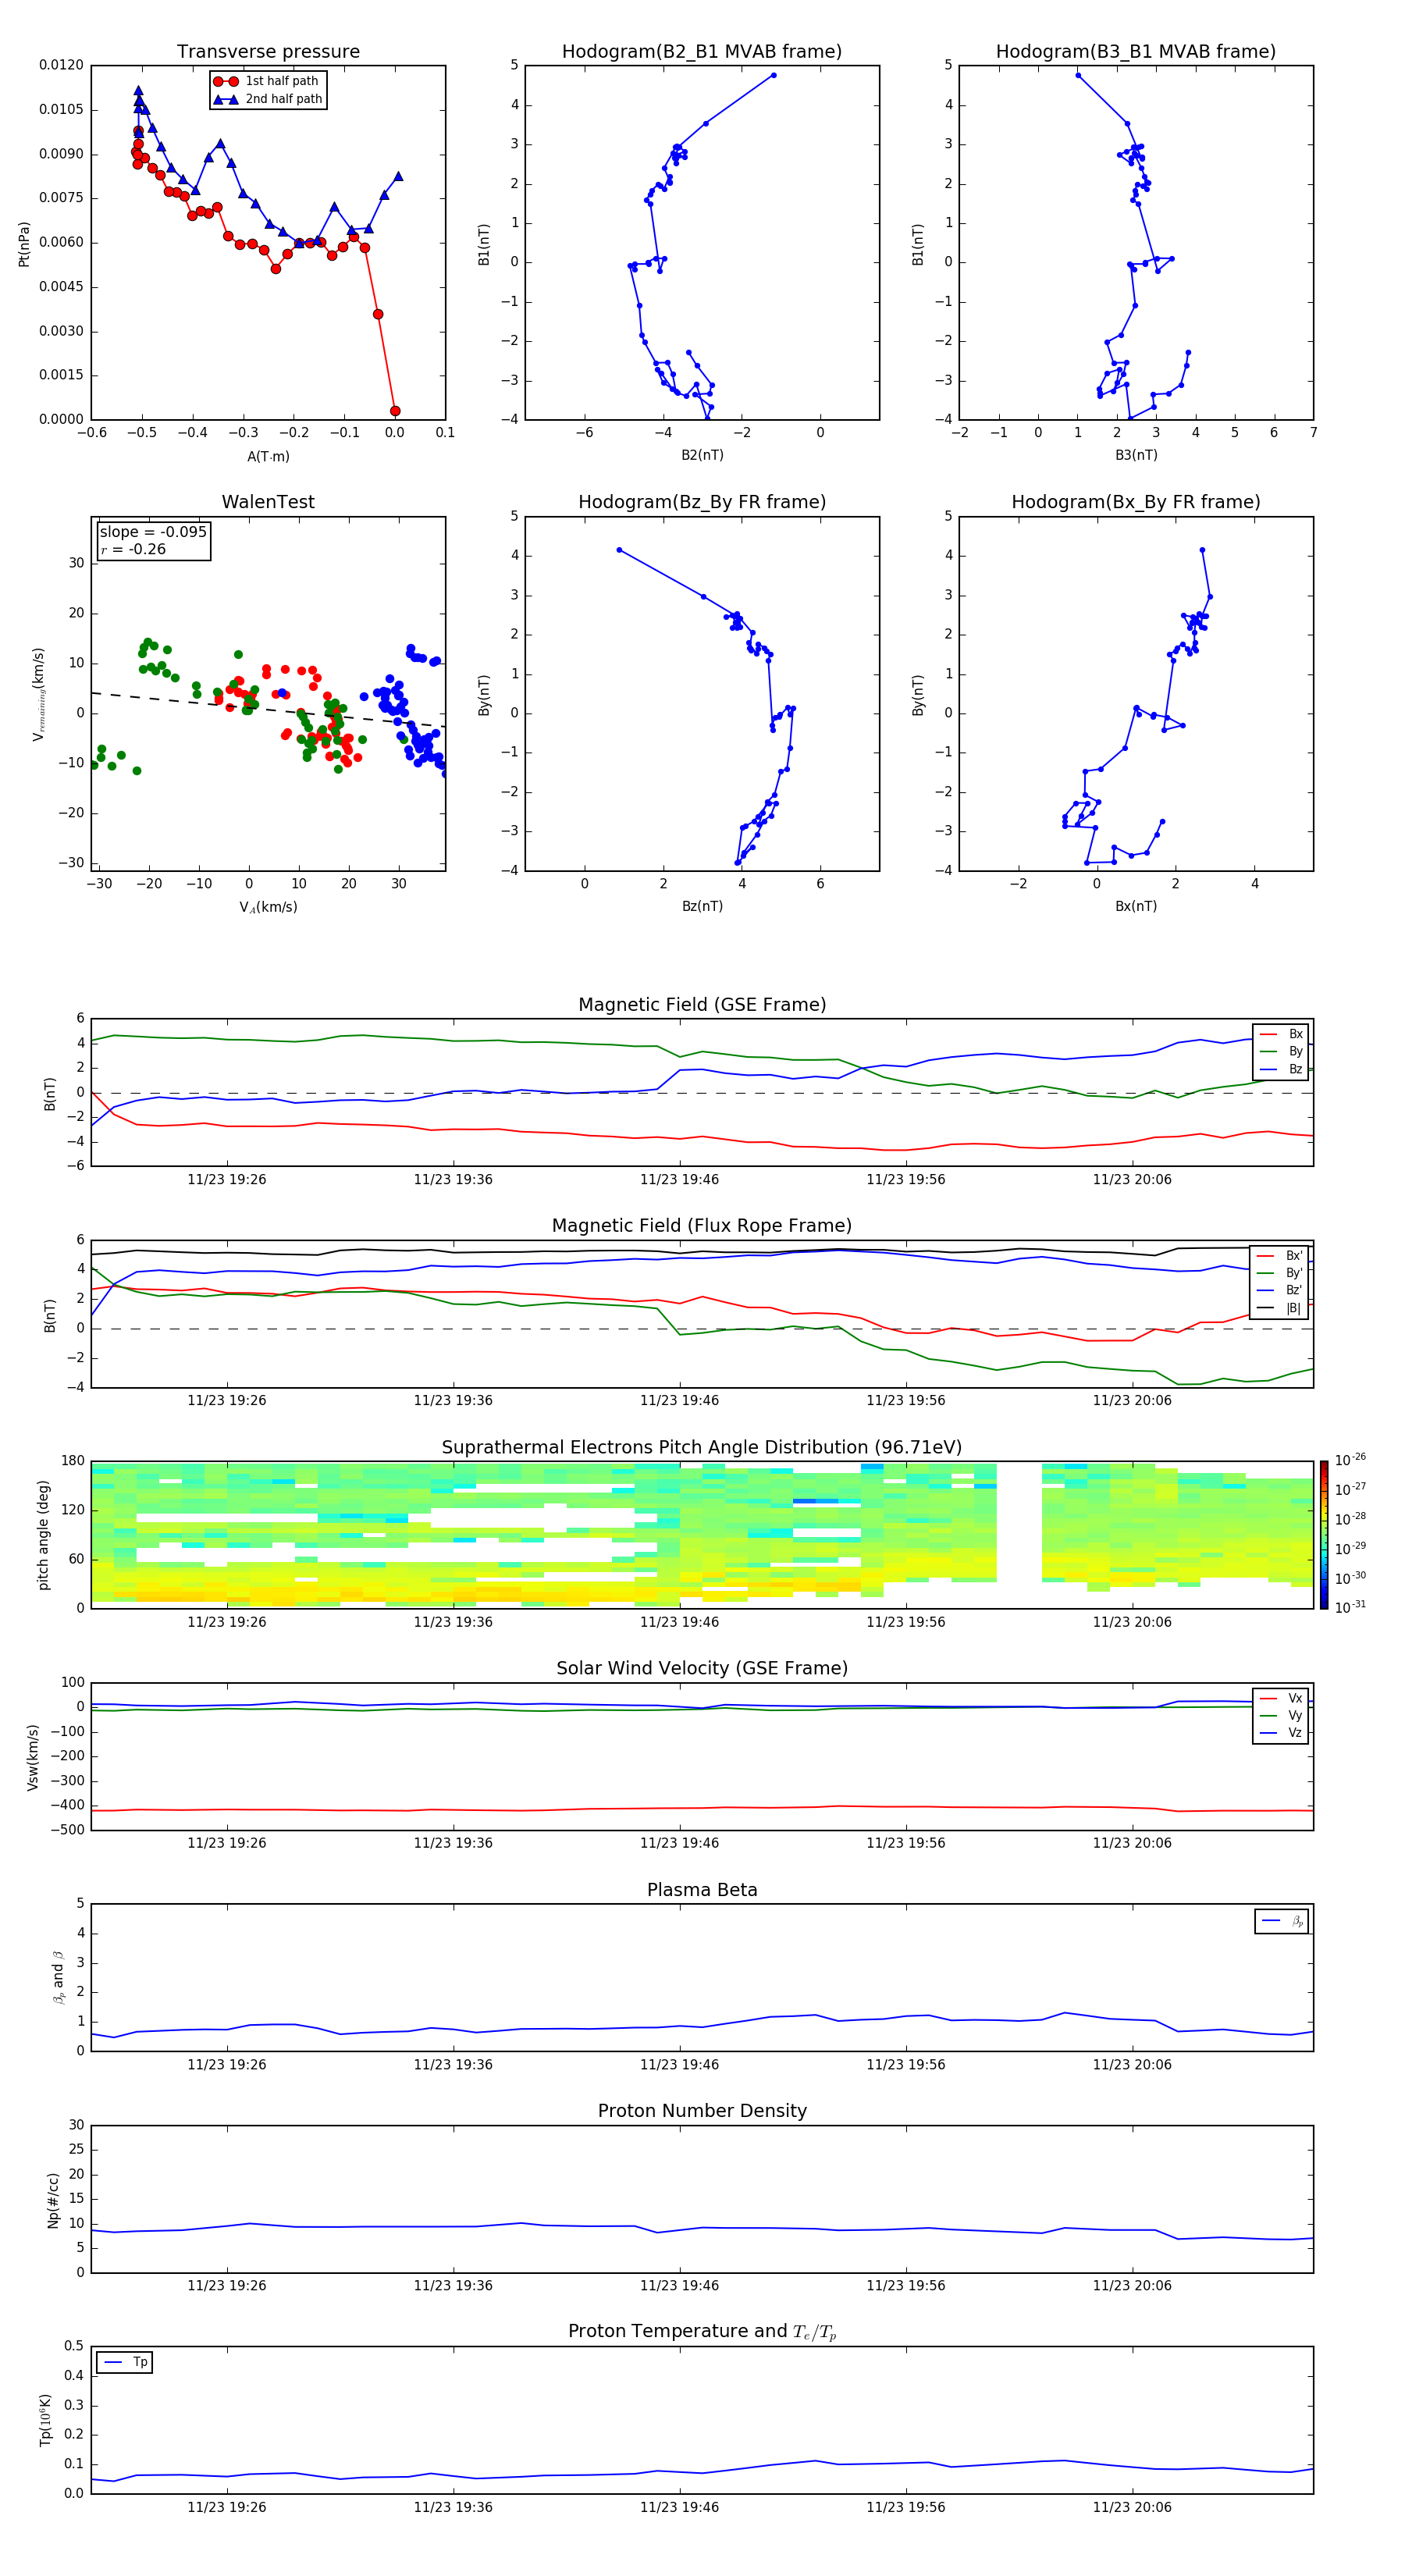Click 'Magnetic Field (GSE Frame)' title
This screenshot has width=1405, height=2576.
(x=702, y=1005)
